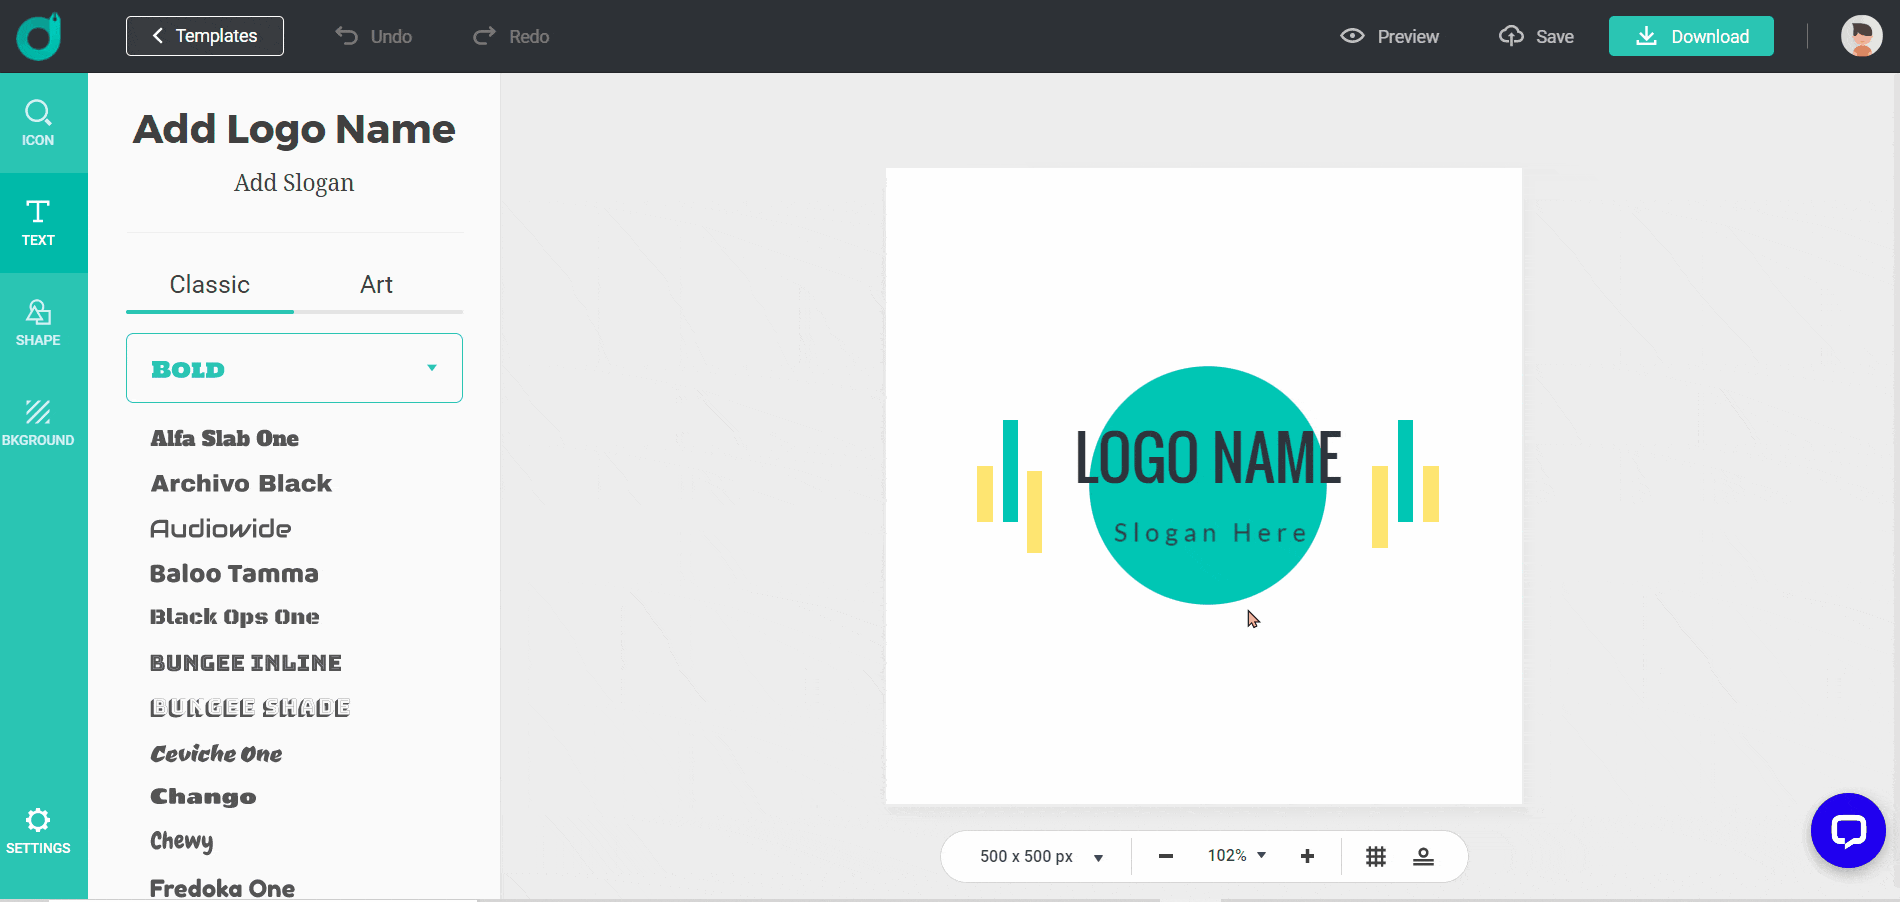
Task: Select the left bars graphic on canvas
Action: tap(1010, 486)
